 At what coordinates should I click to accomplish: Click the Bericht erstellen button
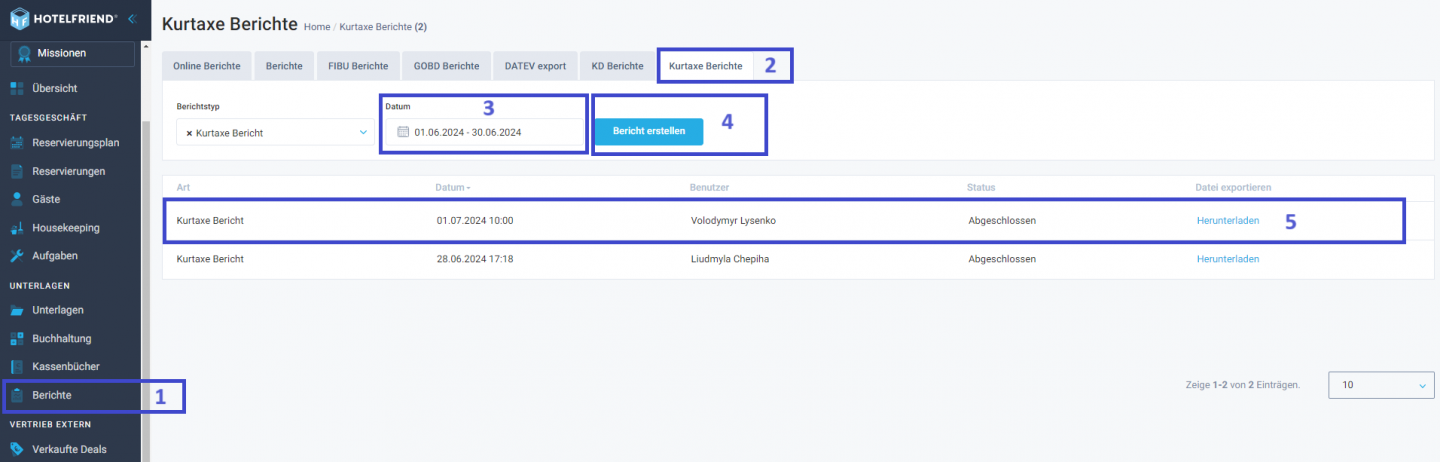coord(649,132)
